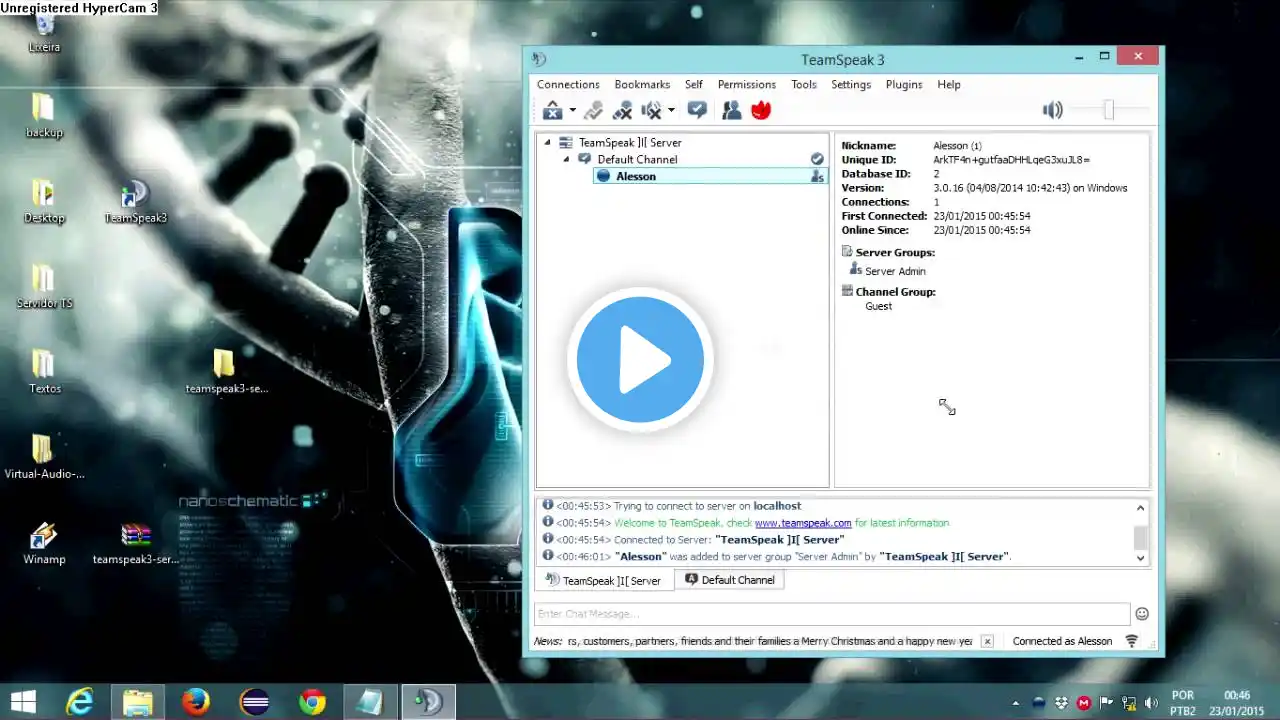Collapse the Default Channel node
Viewport: 1280px width, 720px height.
point(566,160)
